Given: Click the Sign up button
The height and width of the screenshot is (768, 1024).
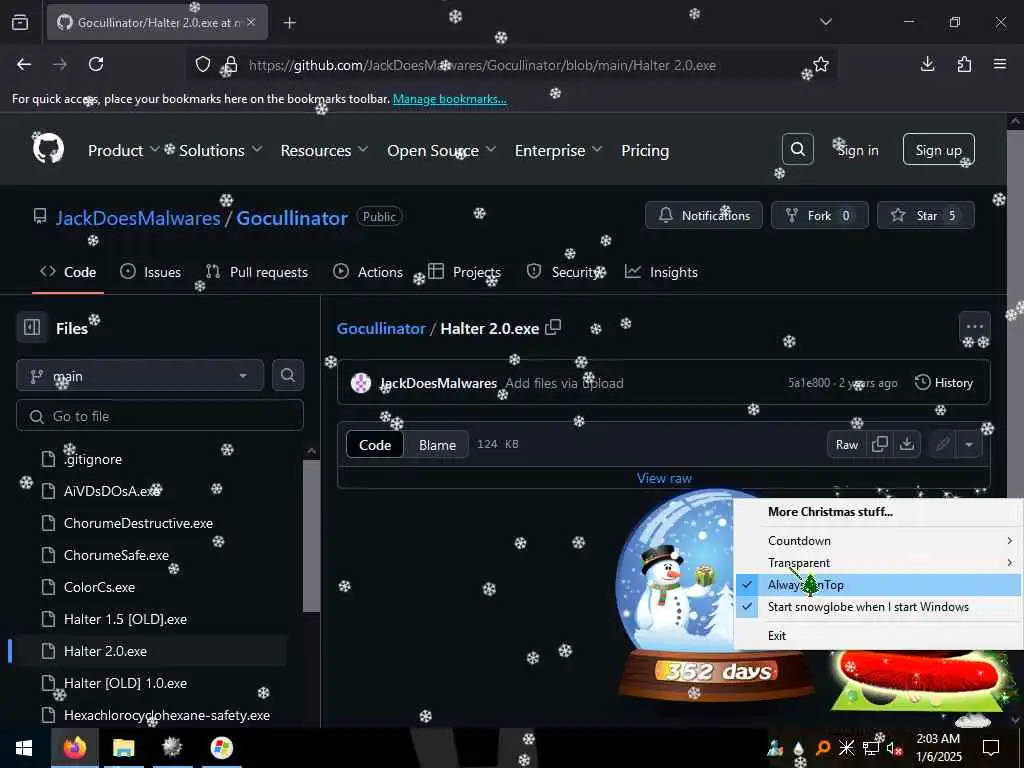Looking at the screenshot, I should [x=938, y=150].
